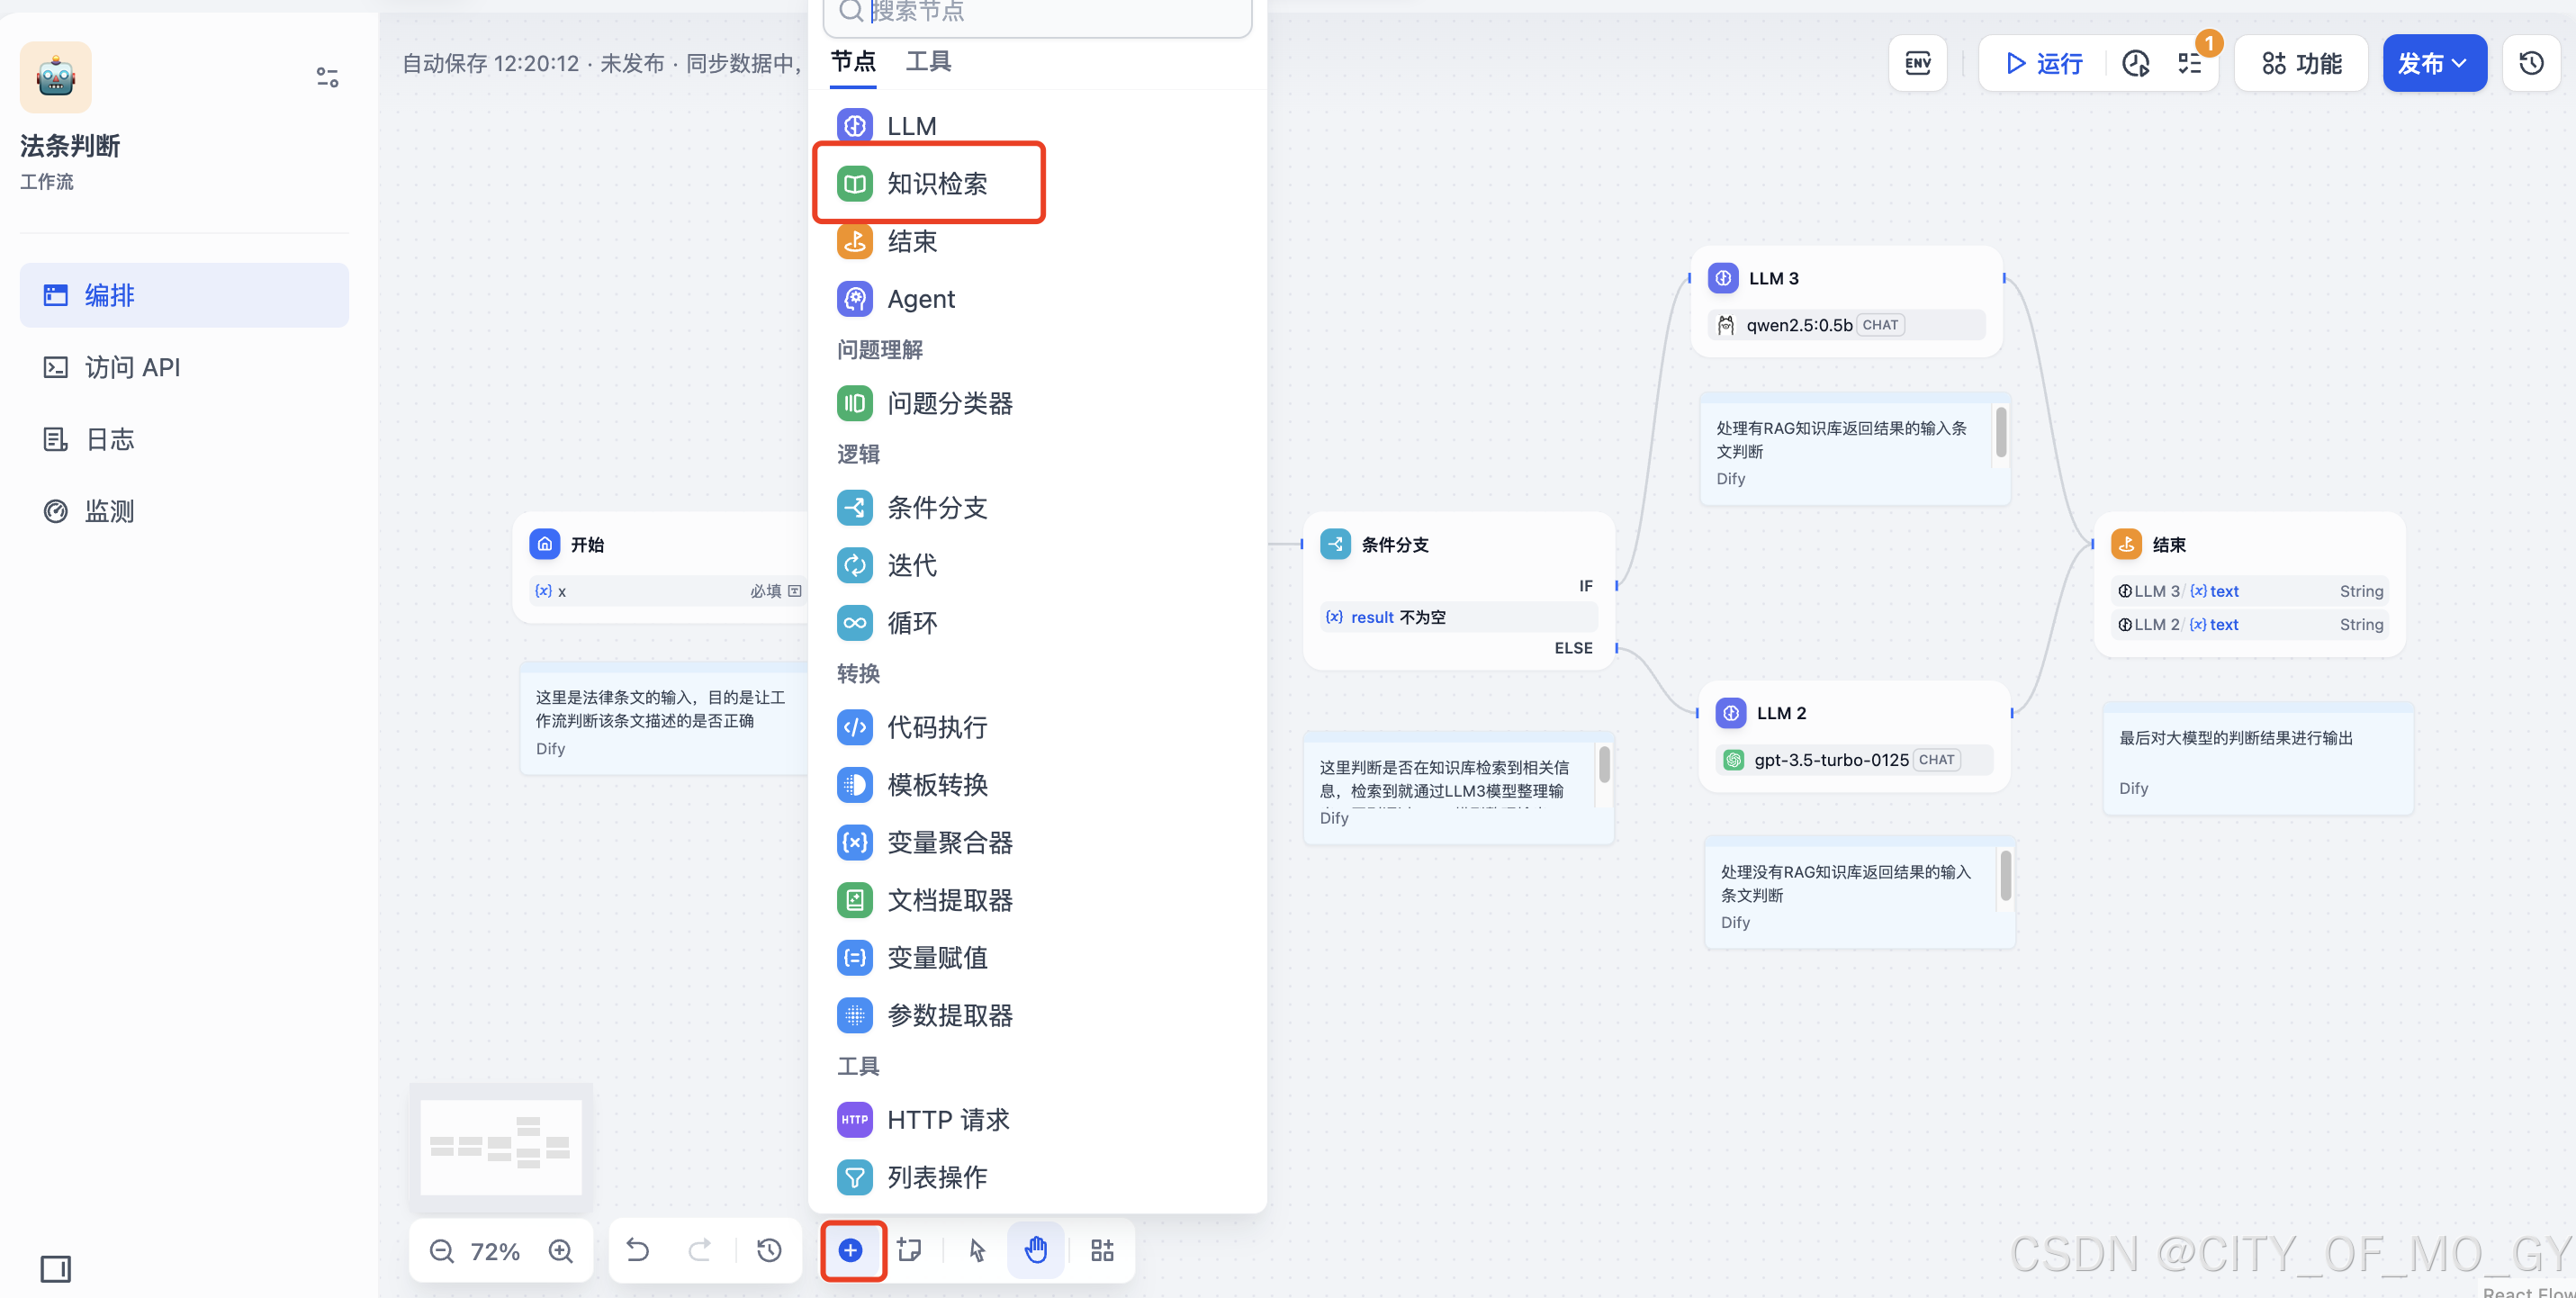Choose 知识检索 from the node list
Screen dimensions: 2576x1298
936,184
